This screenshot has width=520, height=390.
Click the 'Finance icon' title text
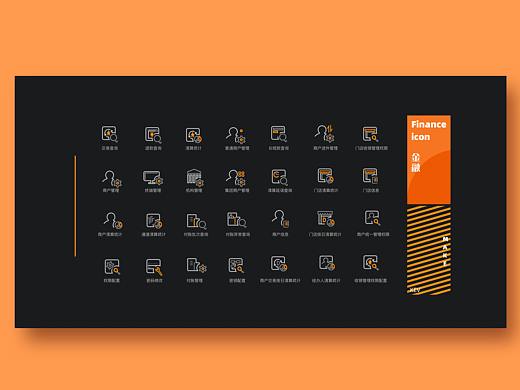click(x=428, y=130)
